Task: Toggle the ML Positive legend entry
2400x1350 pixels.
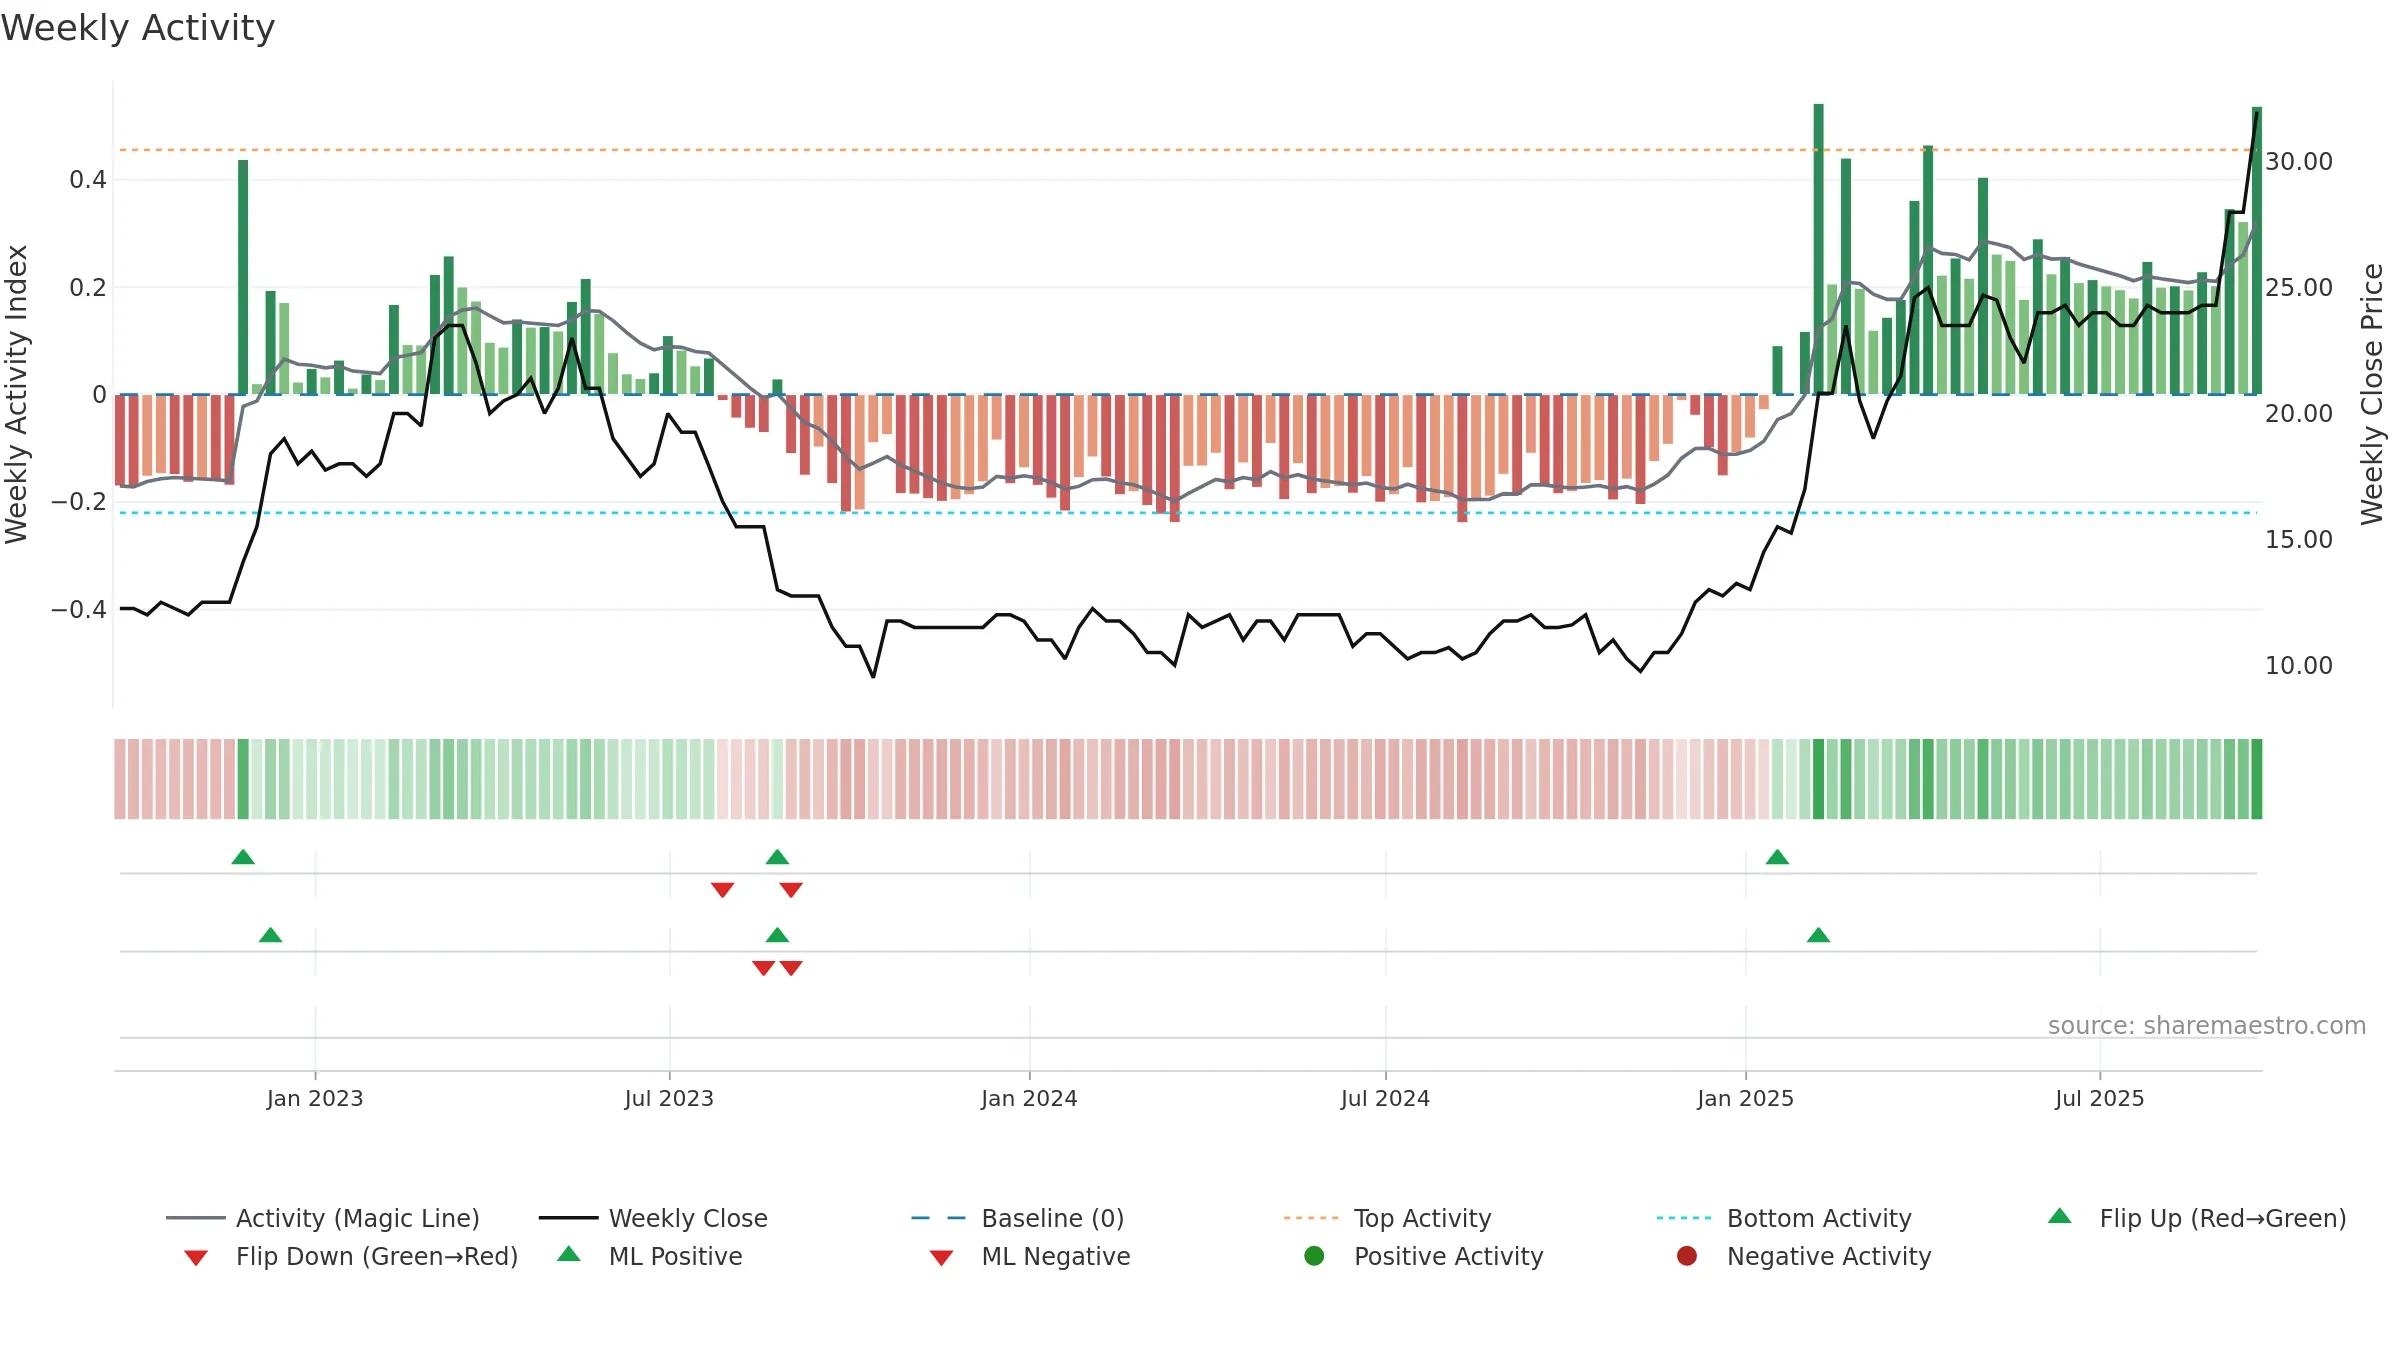Action: coord(650,1256)
